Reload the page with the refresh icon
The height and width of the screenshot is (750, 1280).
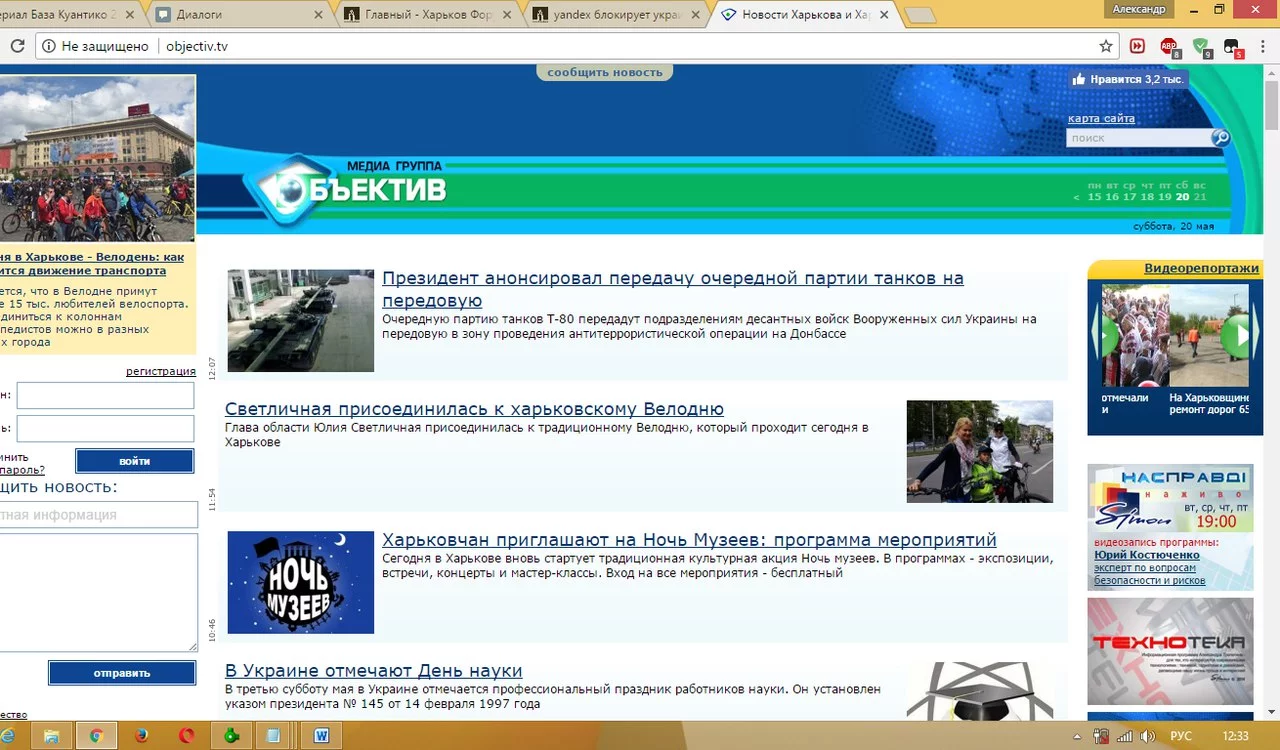click(x=16, y=45)
